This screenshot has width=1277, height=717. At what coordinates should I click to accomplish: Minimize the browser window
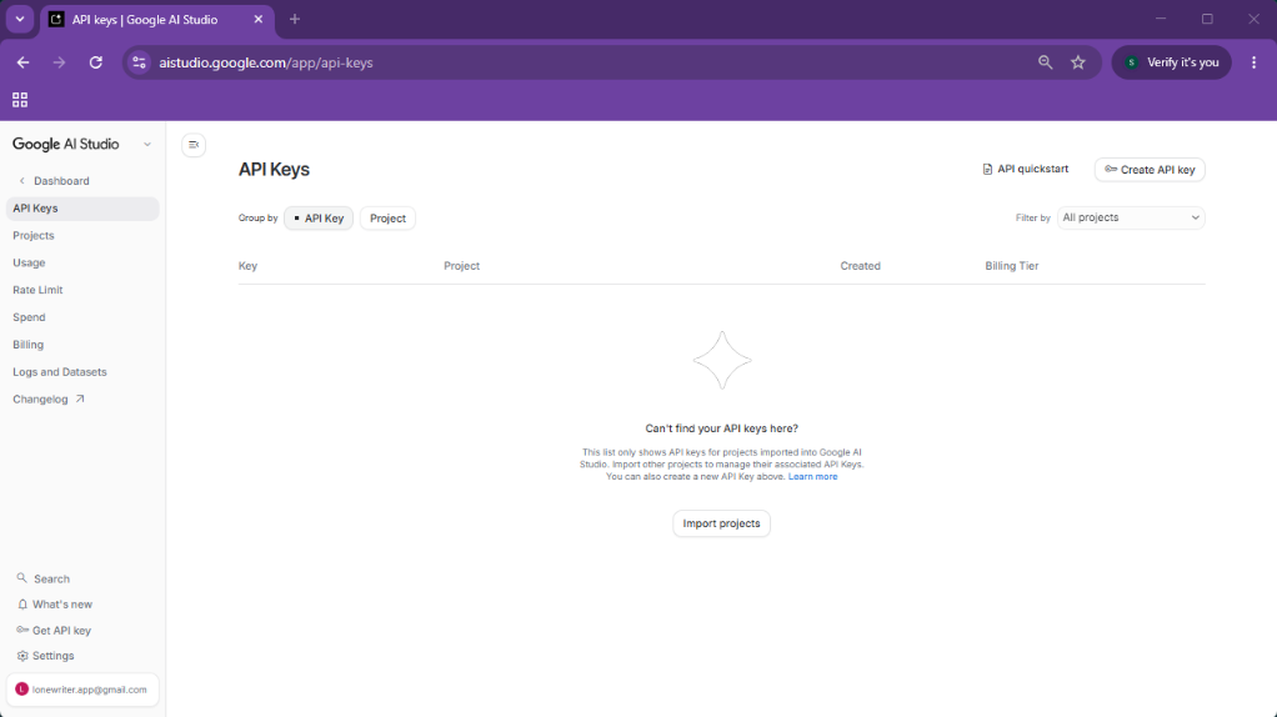(x=1161, y=19)
